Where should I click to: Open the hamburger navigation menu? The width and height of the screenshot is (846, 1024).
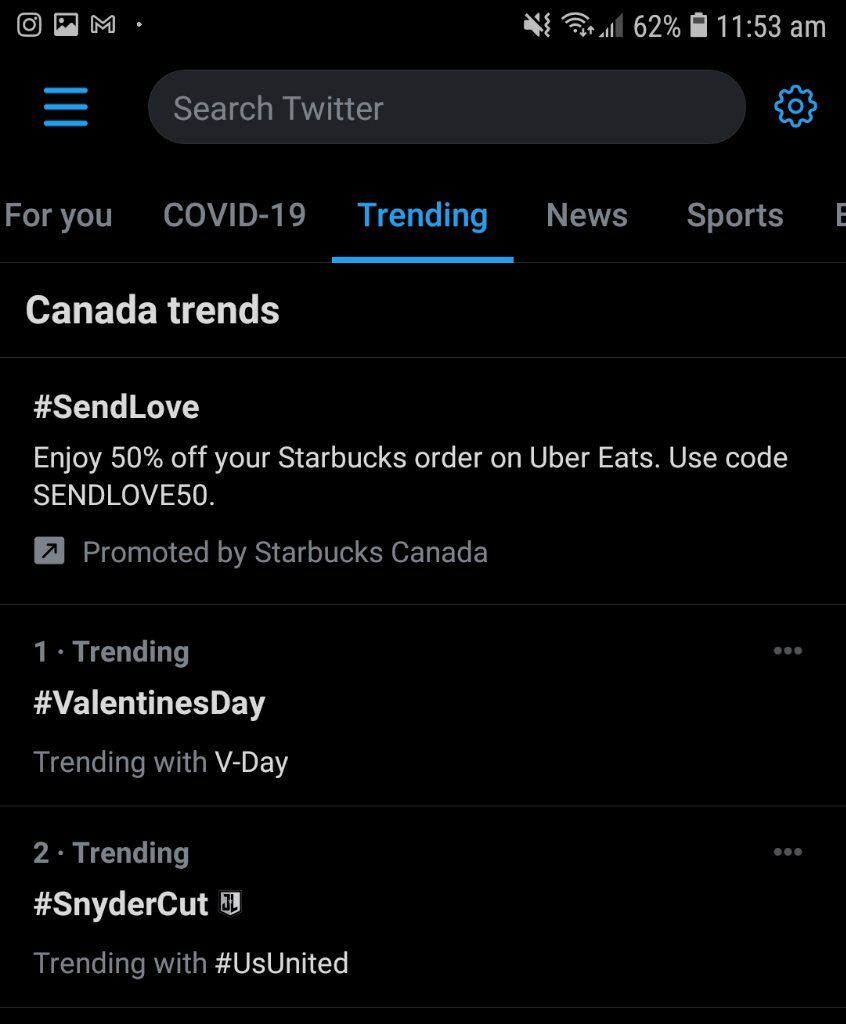point(65,106)
